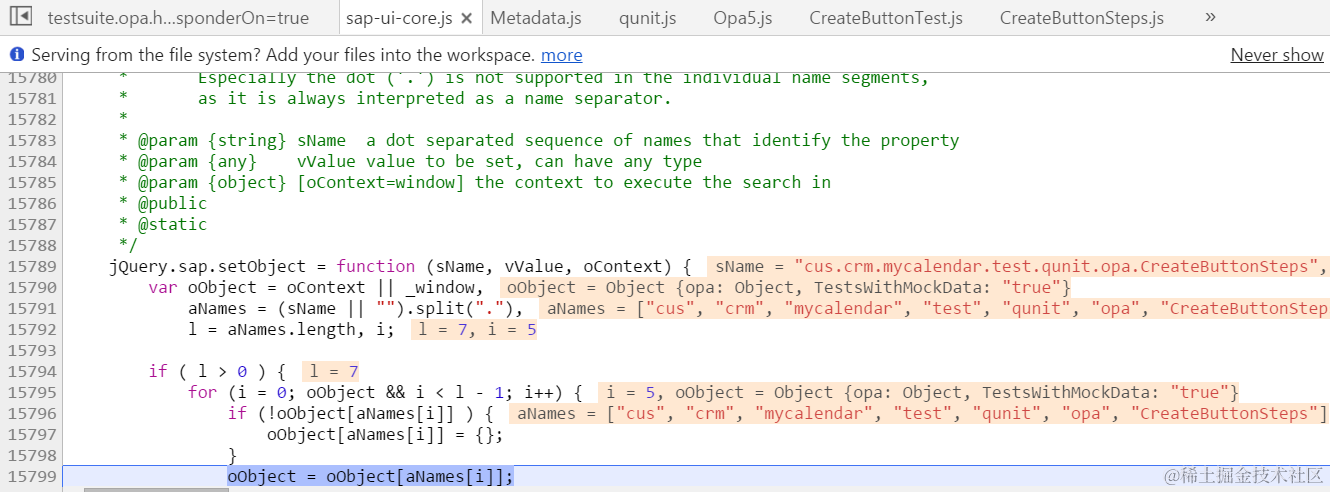Click line number 15799 in the gutter
This screenshot has height=492, width=1330.
pyautogui.click(x=32, y=476)
